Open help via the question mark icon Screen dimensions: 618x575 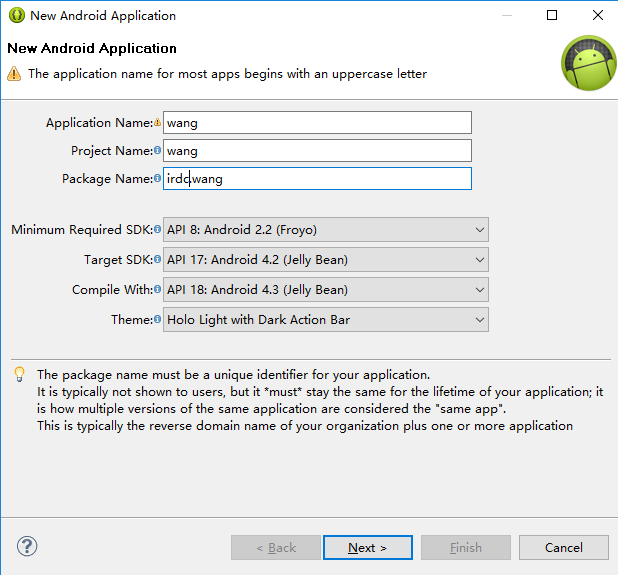click(27, 546)
